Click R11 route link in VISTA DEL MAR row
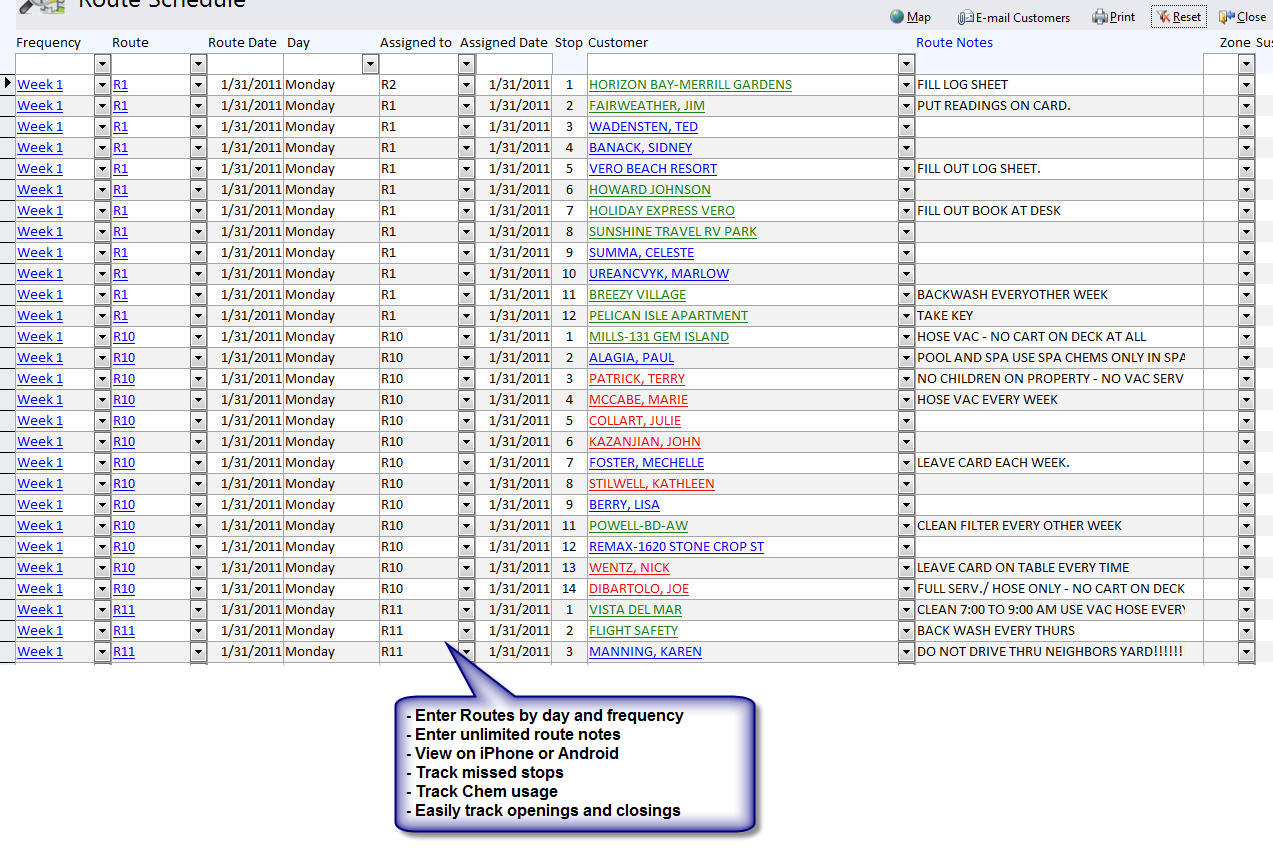The image size is (1273, 848). 124,610
